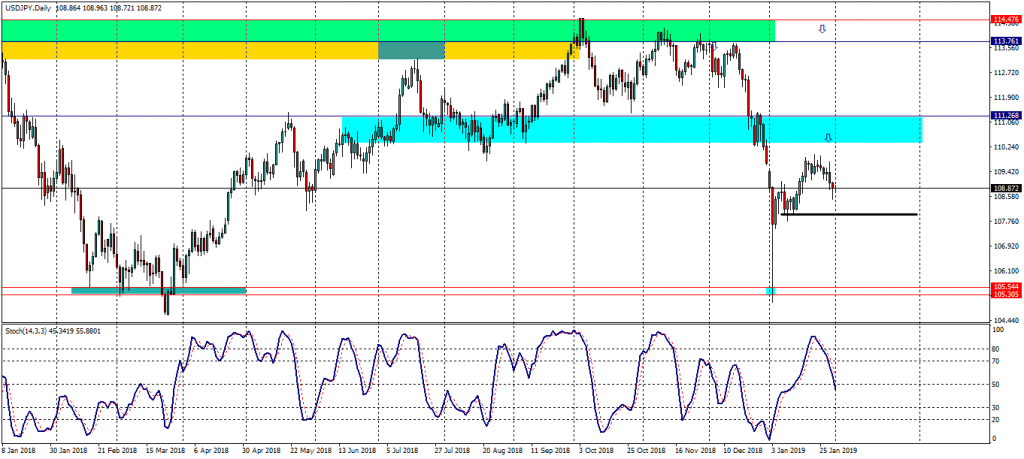1024x459 pixels.
Task: Select the teal support bar near March 2018
Action: 158,290
